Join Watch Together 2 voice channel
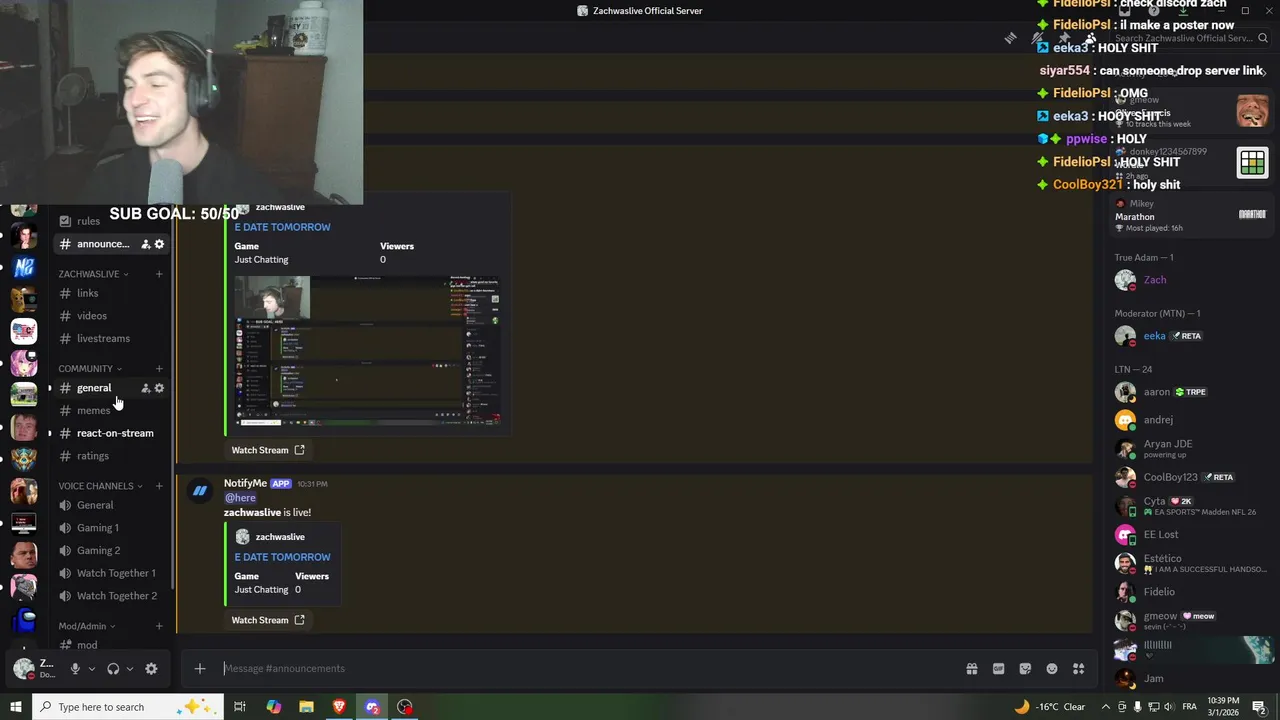Image resolution: width=1280 pixels, height=720 pixels. [110, 596]
